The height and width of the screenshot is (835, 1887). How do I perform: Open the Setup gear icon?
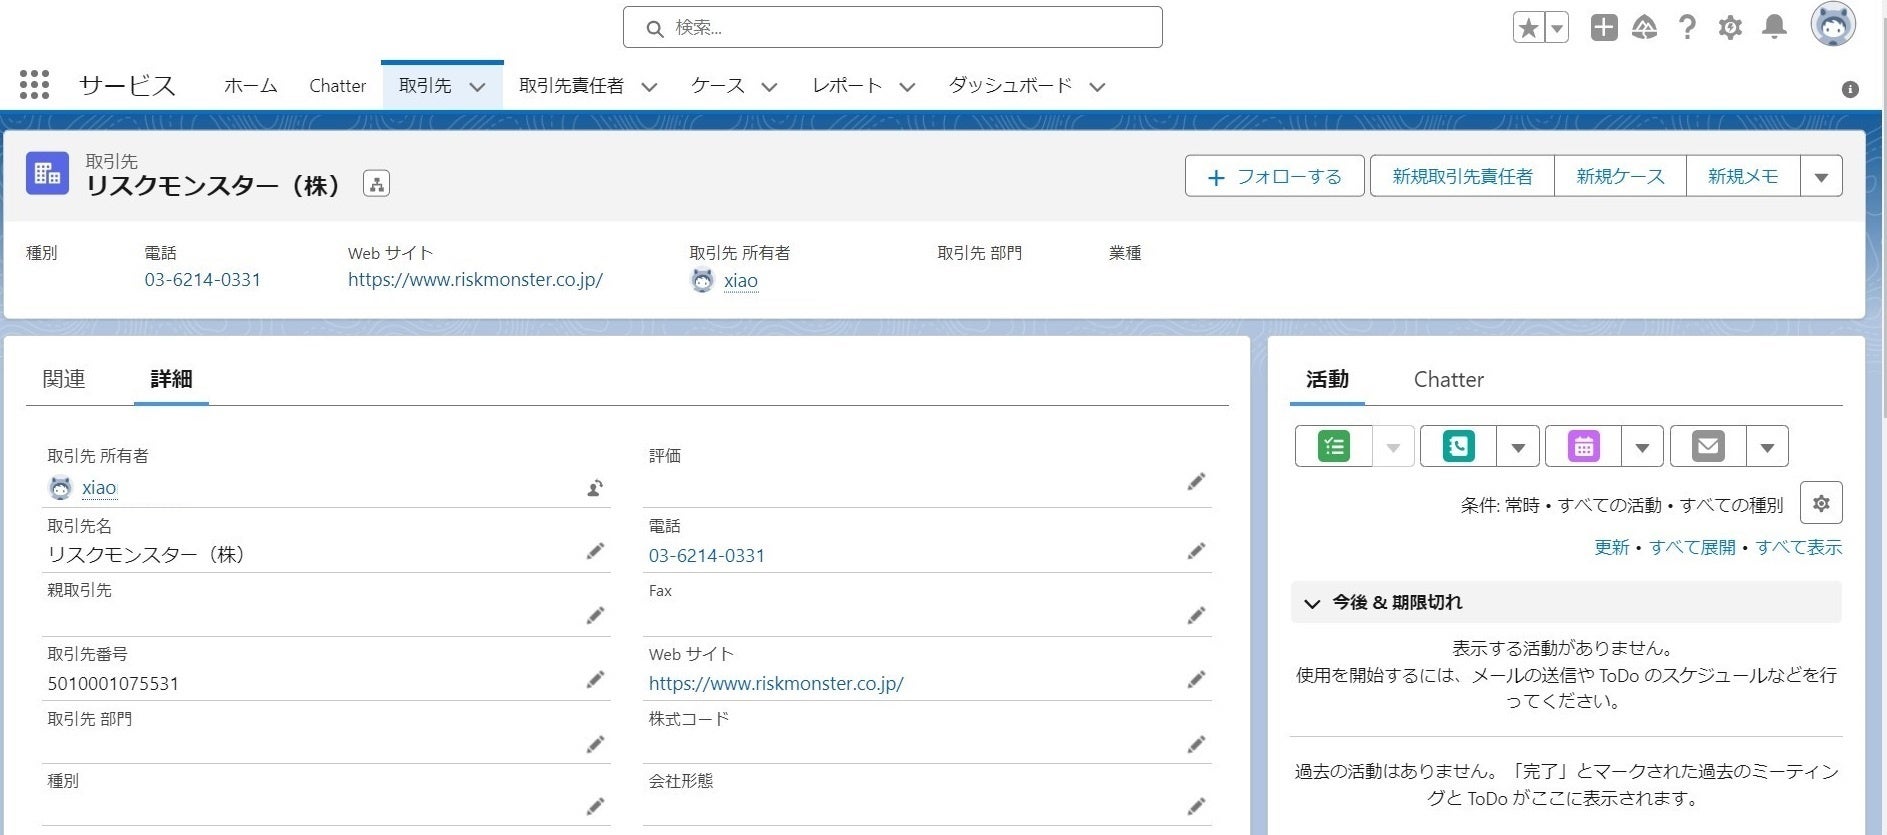tap(1730, 28)
